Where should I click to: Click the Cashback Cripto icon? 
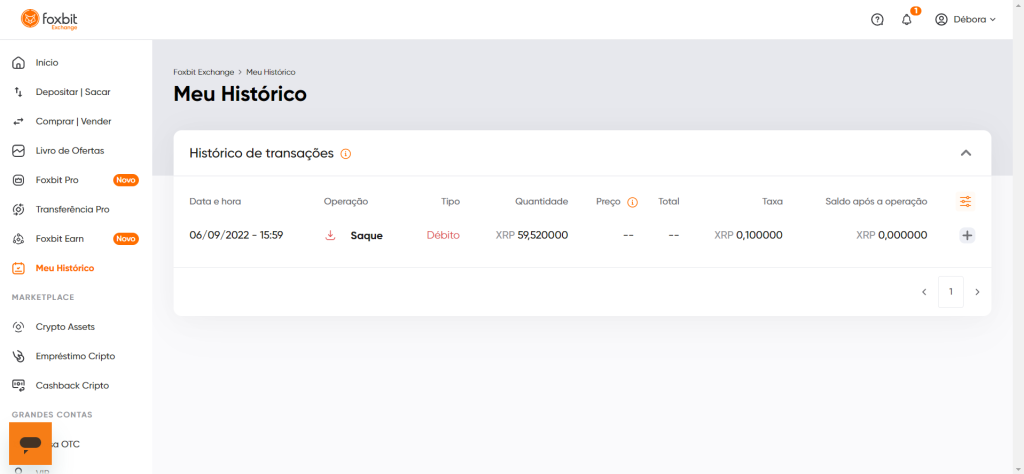tap(18, 385)
